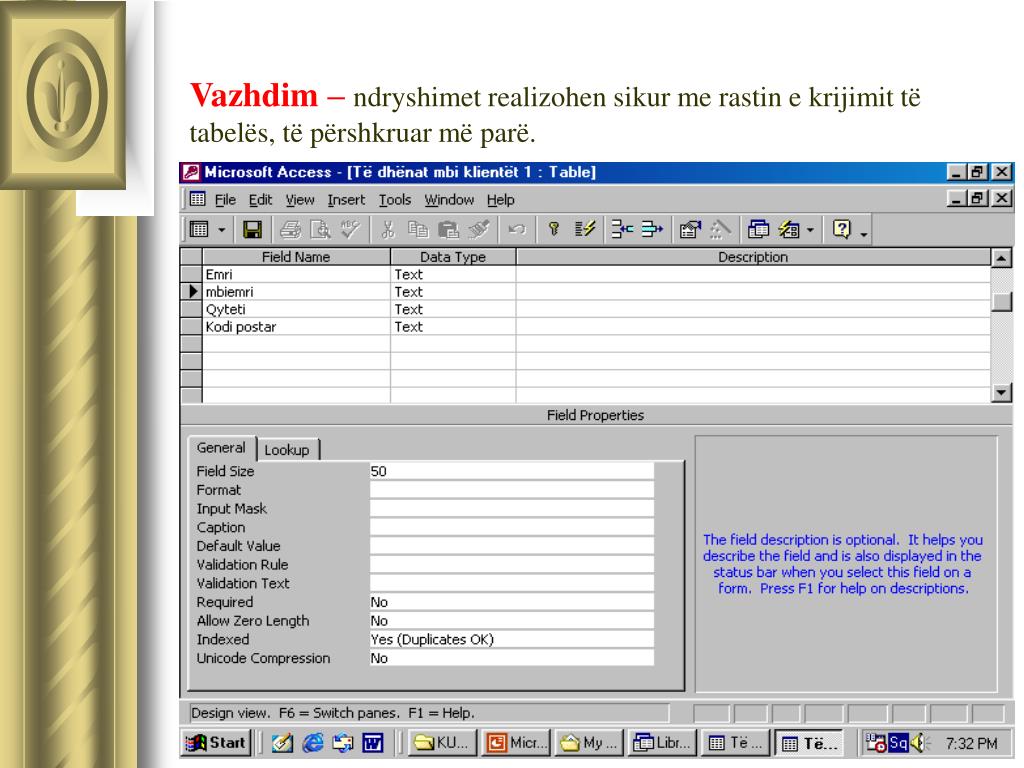Click the Insert Rows icon
Screen dimensions: 1024x768
[x=622, y=230]
